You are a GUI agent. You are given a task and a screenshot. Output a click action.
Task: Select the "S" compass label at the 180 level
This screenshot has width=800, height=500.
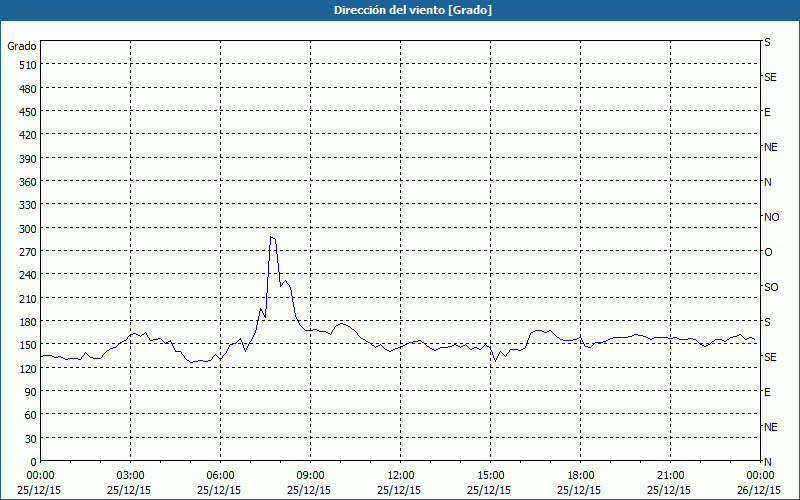(767, 322)
